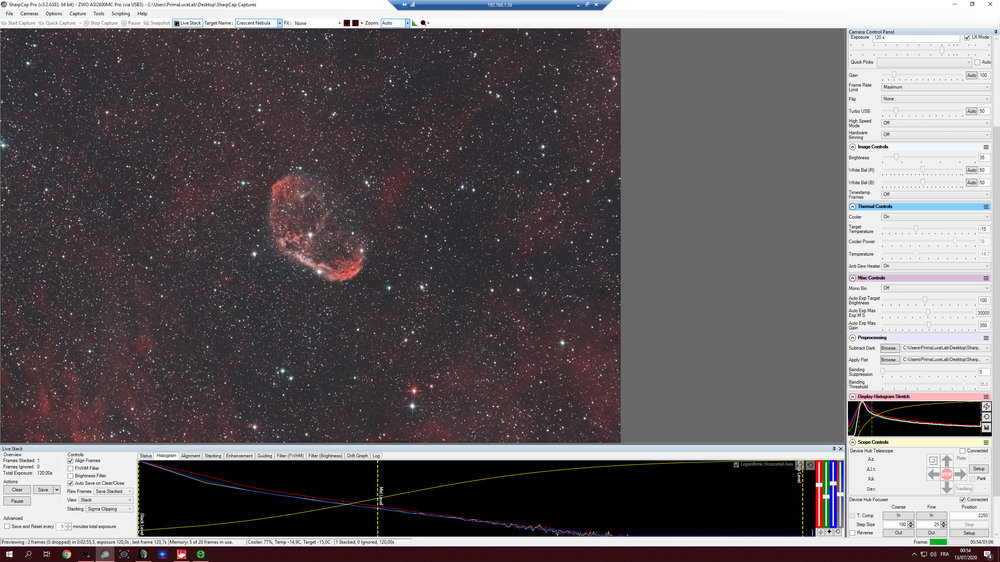This screenshot has height=562, width=1000.
Task: Open the Windows Start menu
Action: click(x=9, y=554)
